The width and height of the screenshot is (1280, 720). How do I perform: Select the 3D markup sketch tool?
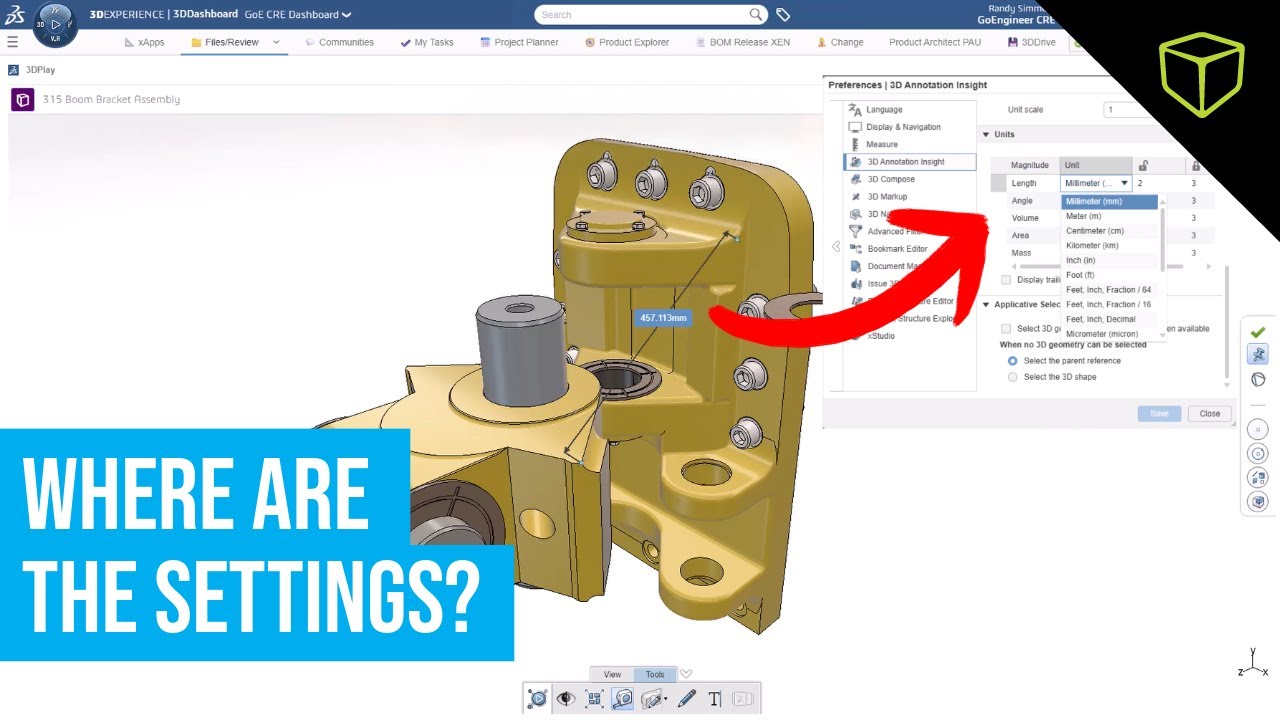coord(651,699)
